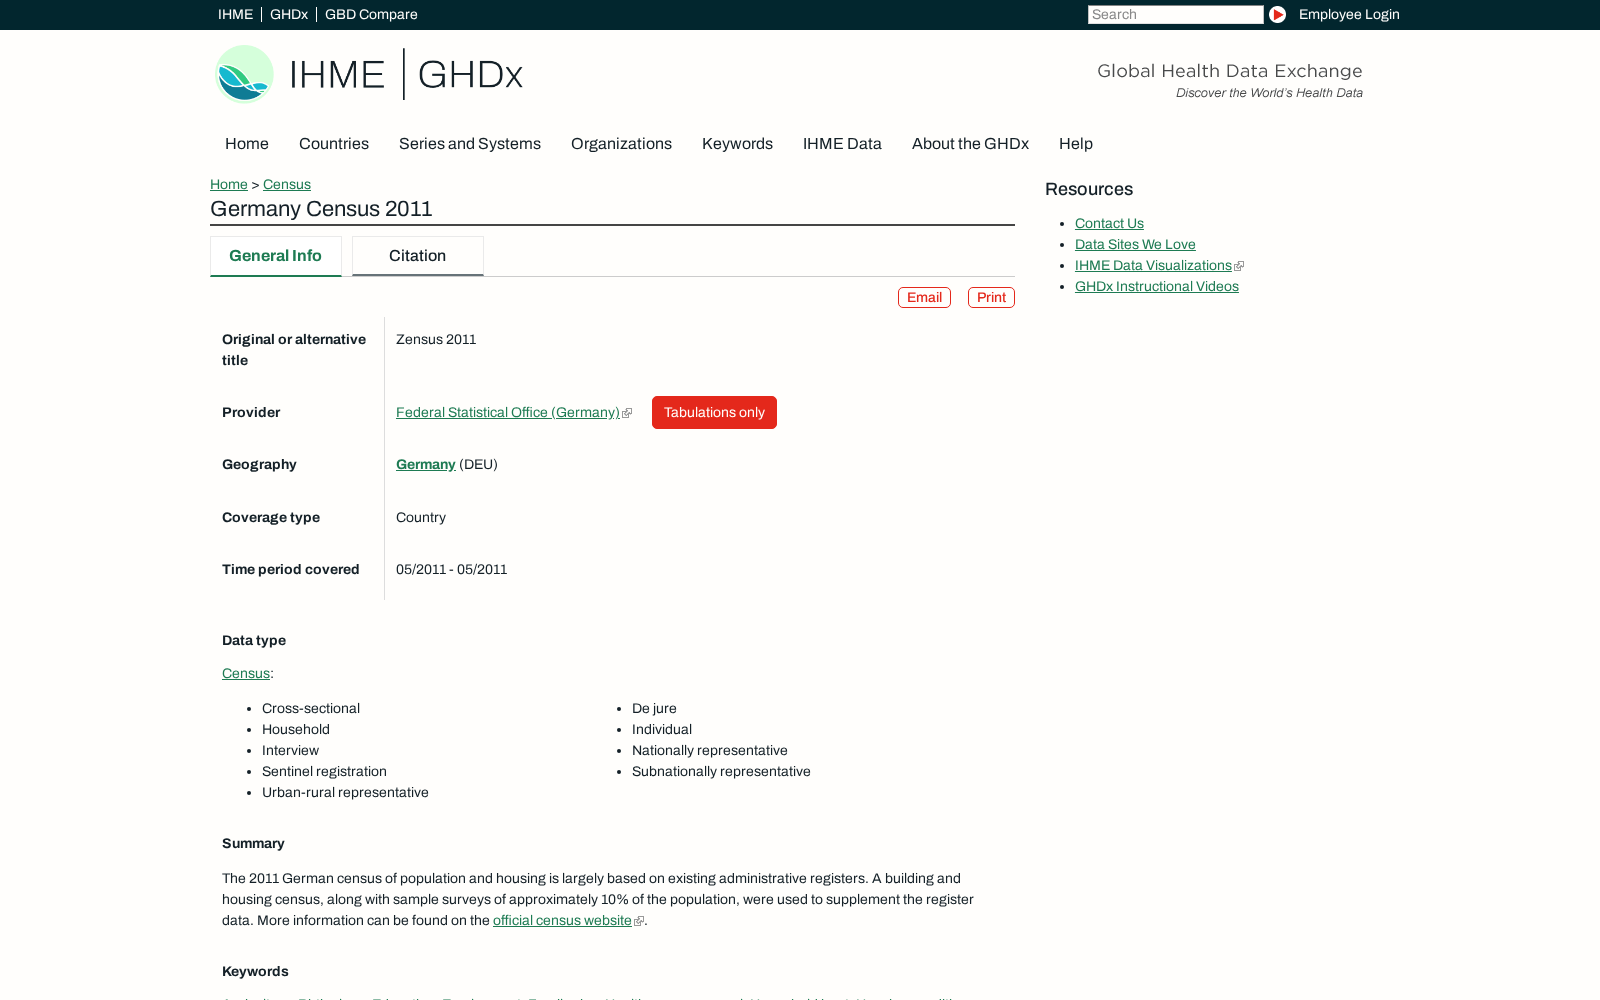The height and width of the screenshot is (1000, 1600).
Task: Open the Germany geography link
Action: [x=426, y=465]
